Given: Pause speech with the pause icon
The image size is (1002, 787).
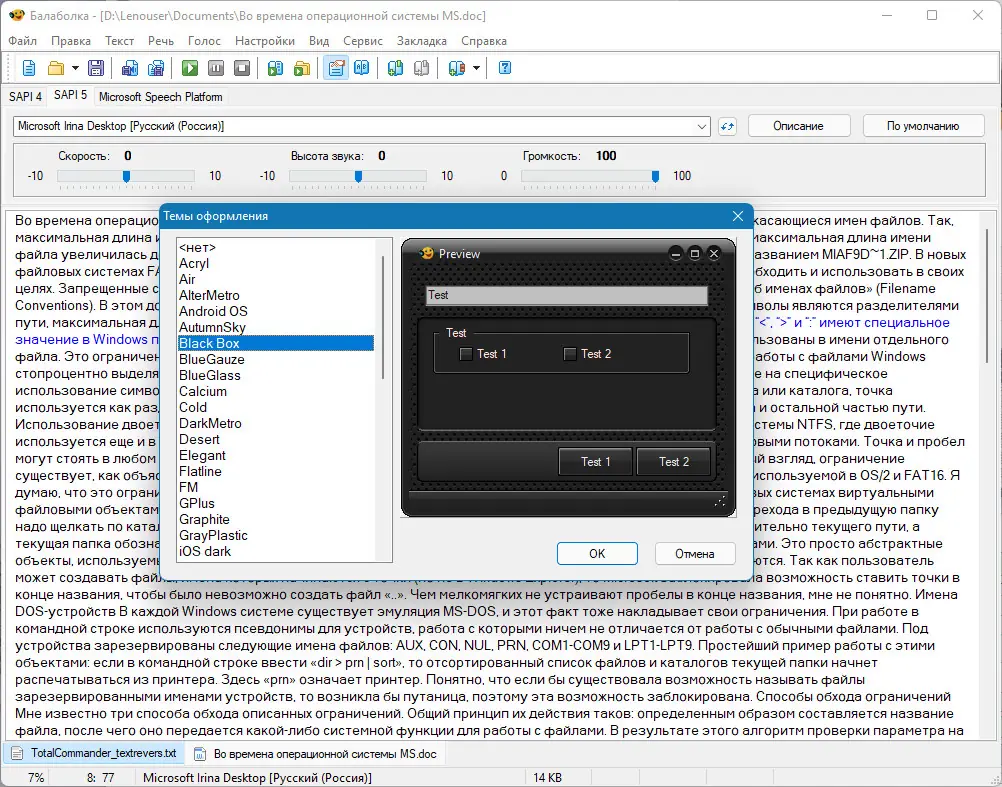Looking at the screenshot, I should click(216, 68).
